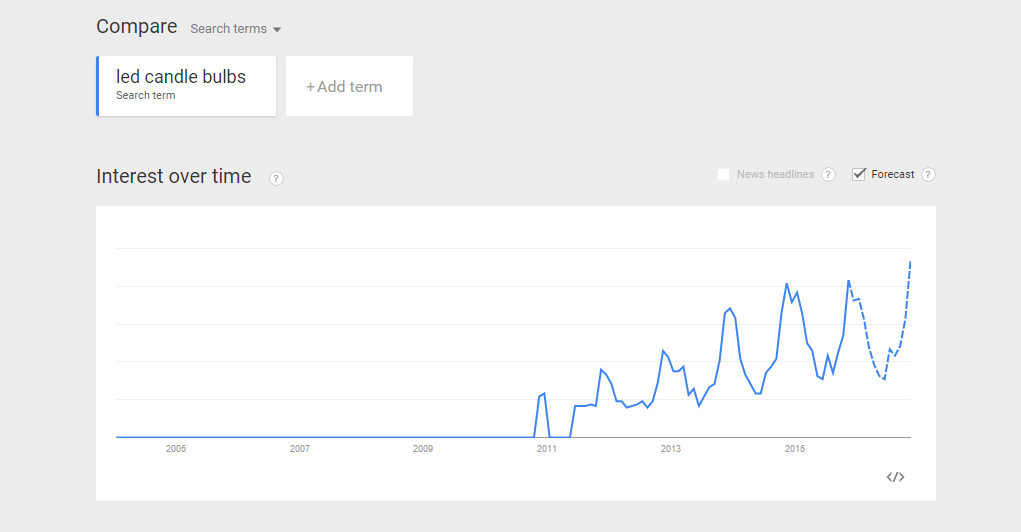The height and width of the screenshot is (532, 1021).
Task: Click the 2011 label on time axis
Action: (546, 449)
